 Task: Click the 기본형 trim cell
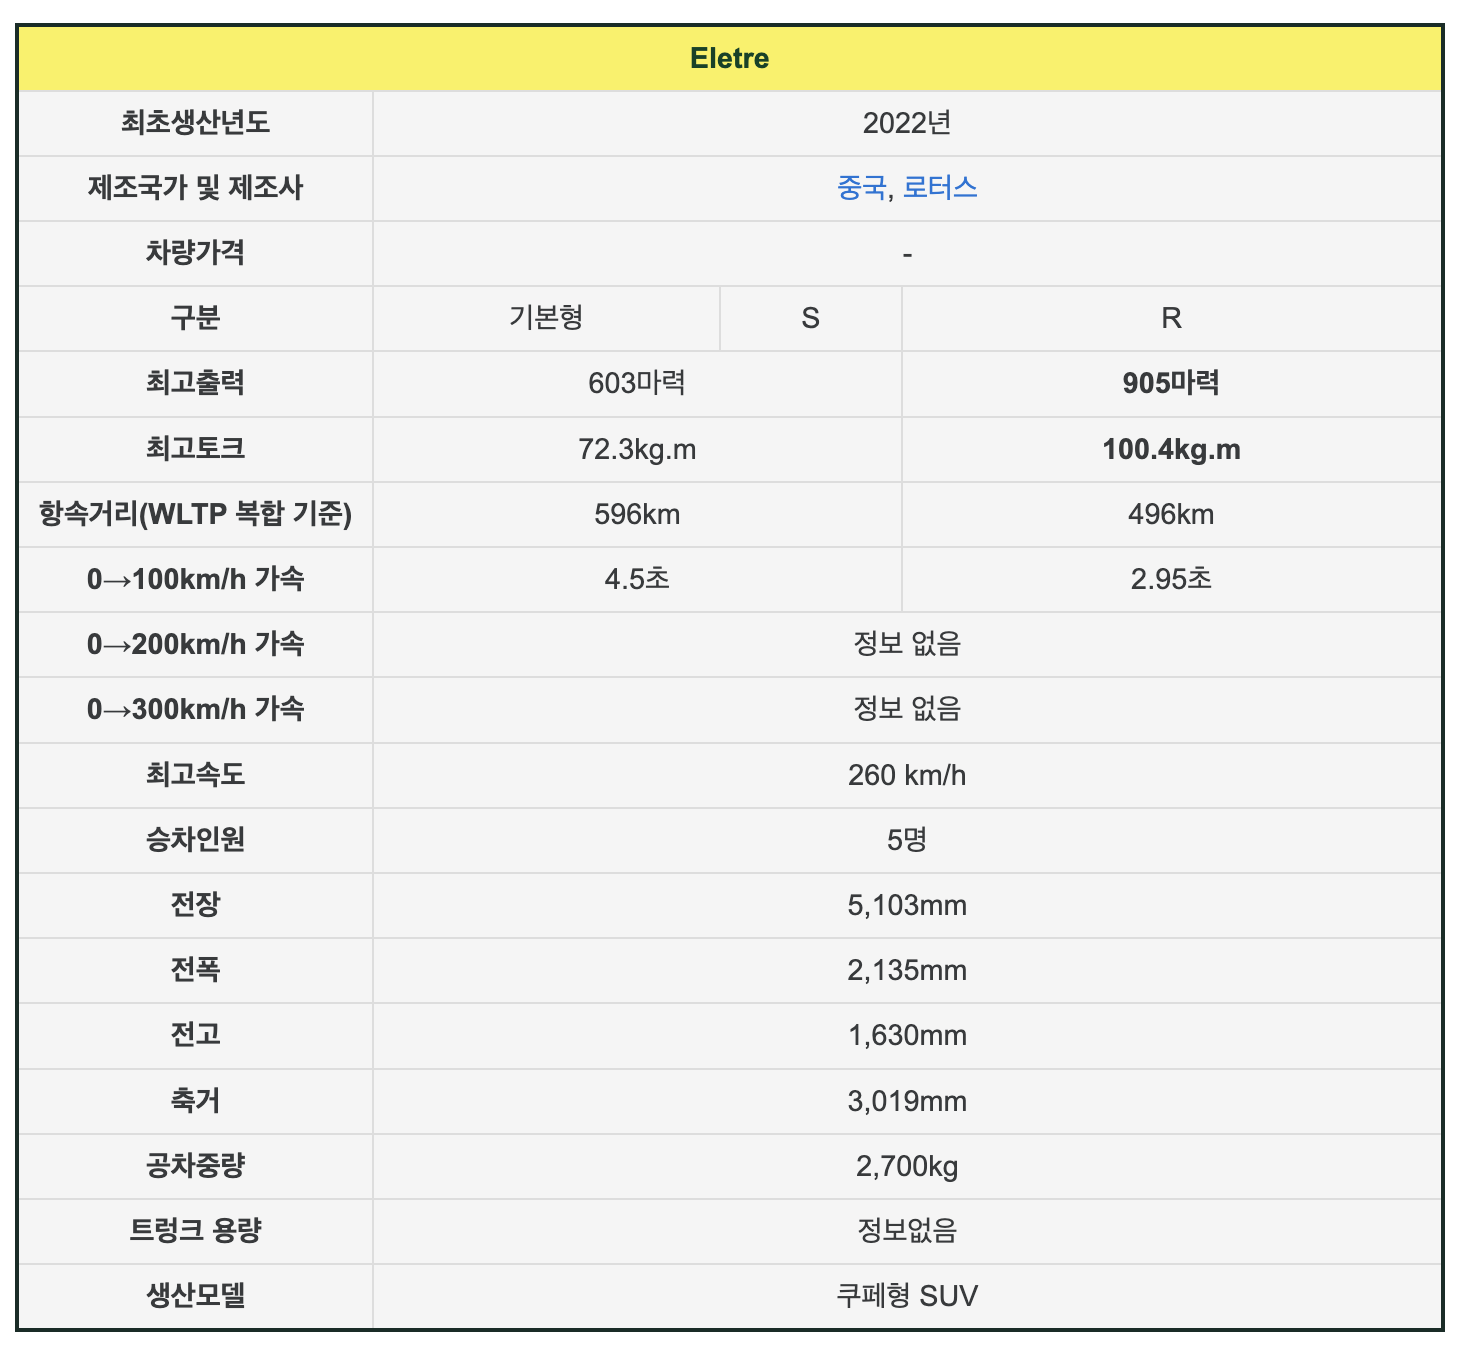(x=546, y=318)
